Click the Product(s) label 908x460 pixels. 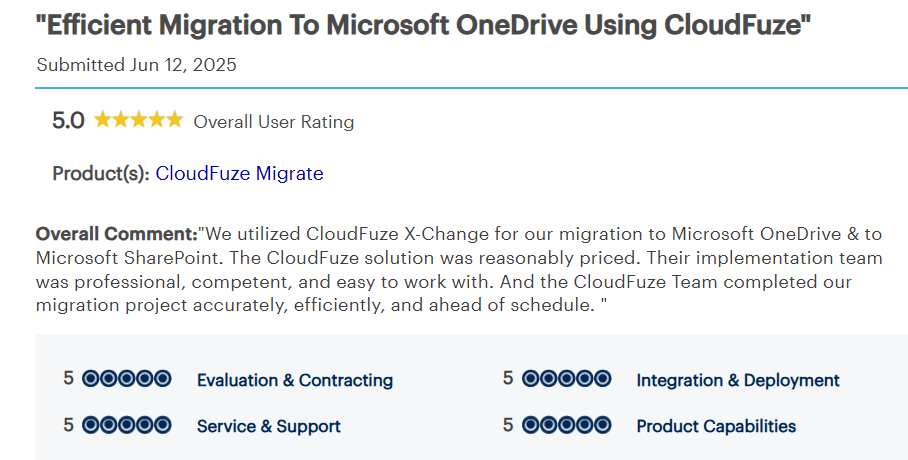(x=100, y=174)
